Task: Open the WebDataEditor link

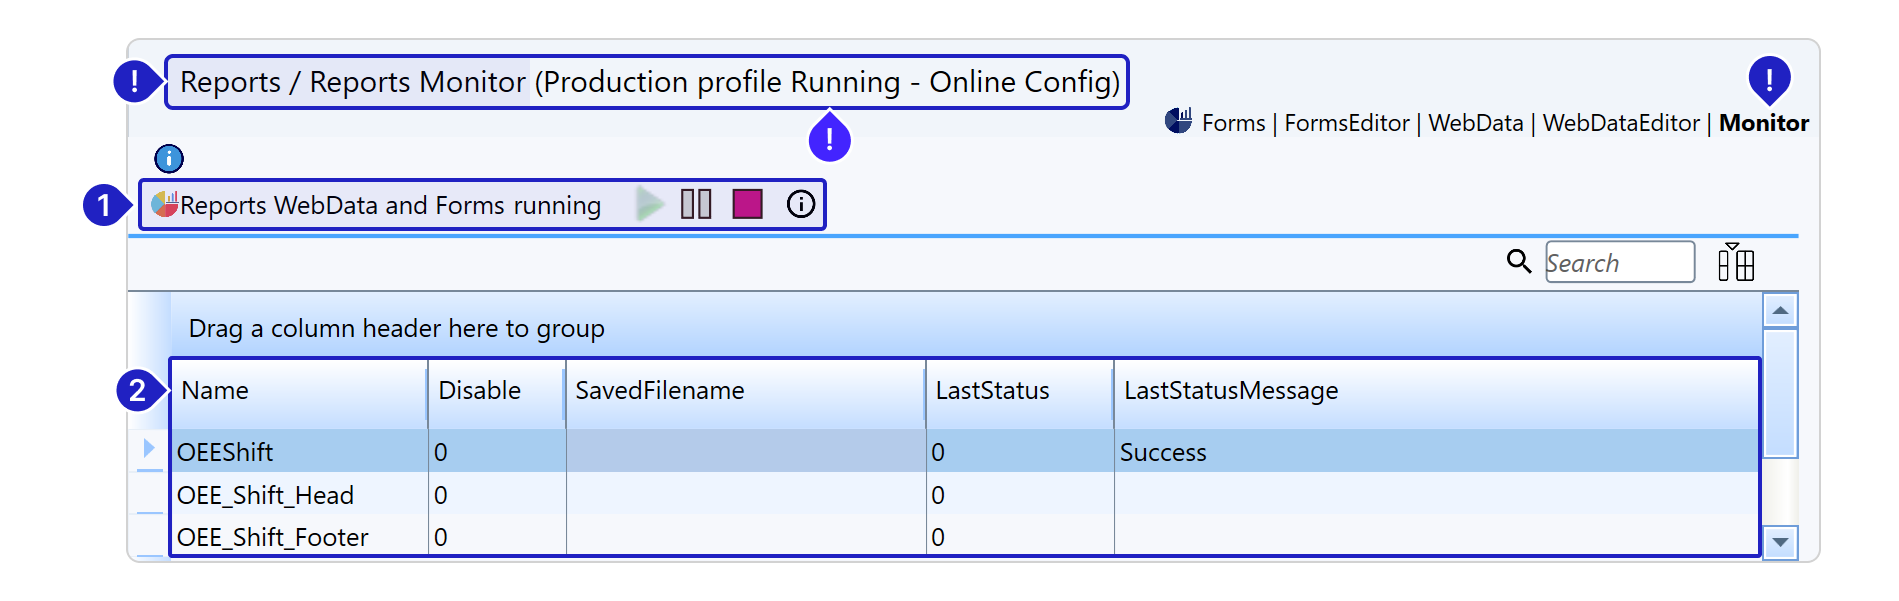Action: 1620,123
